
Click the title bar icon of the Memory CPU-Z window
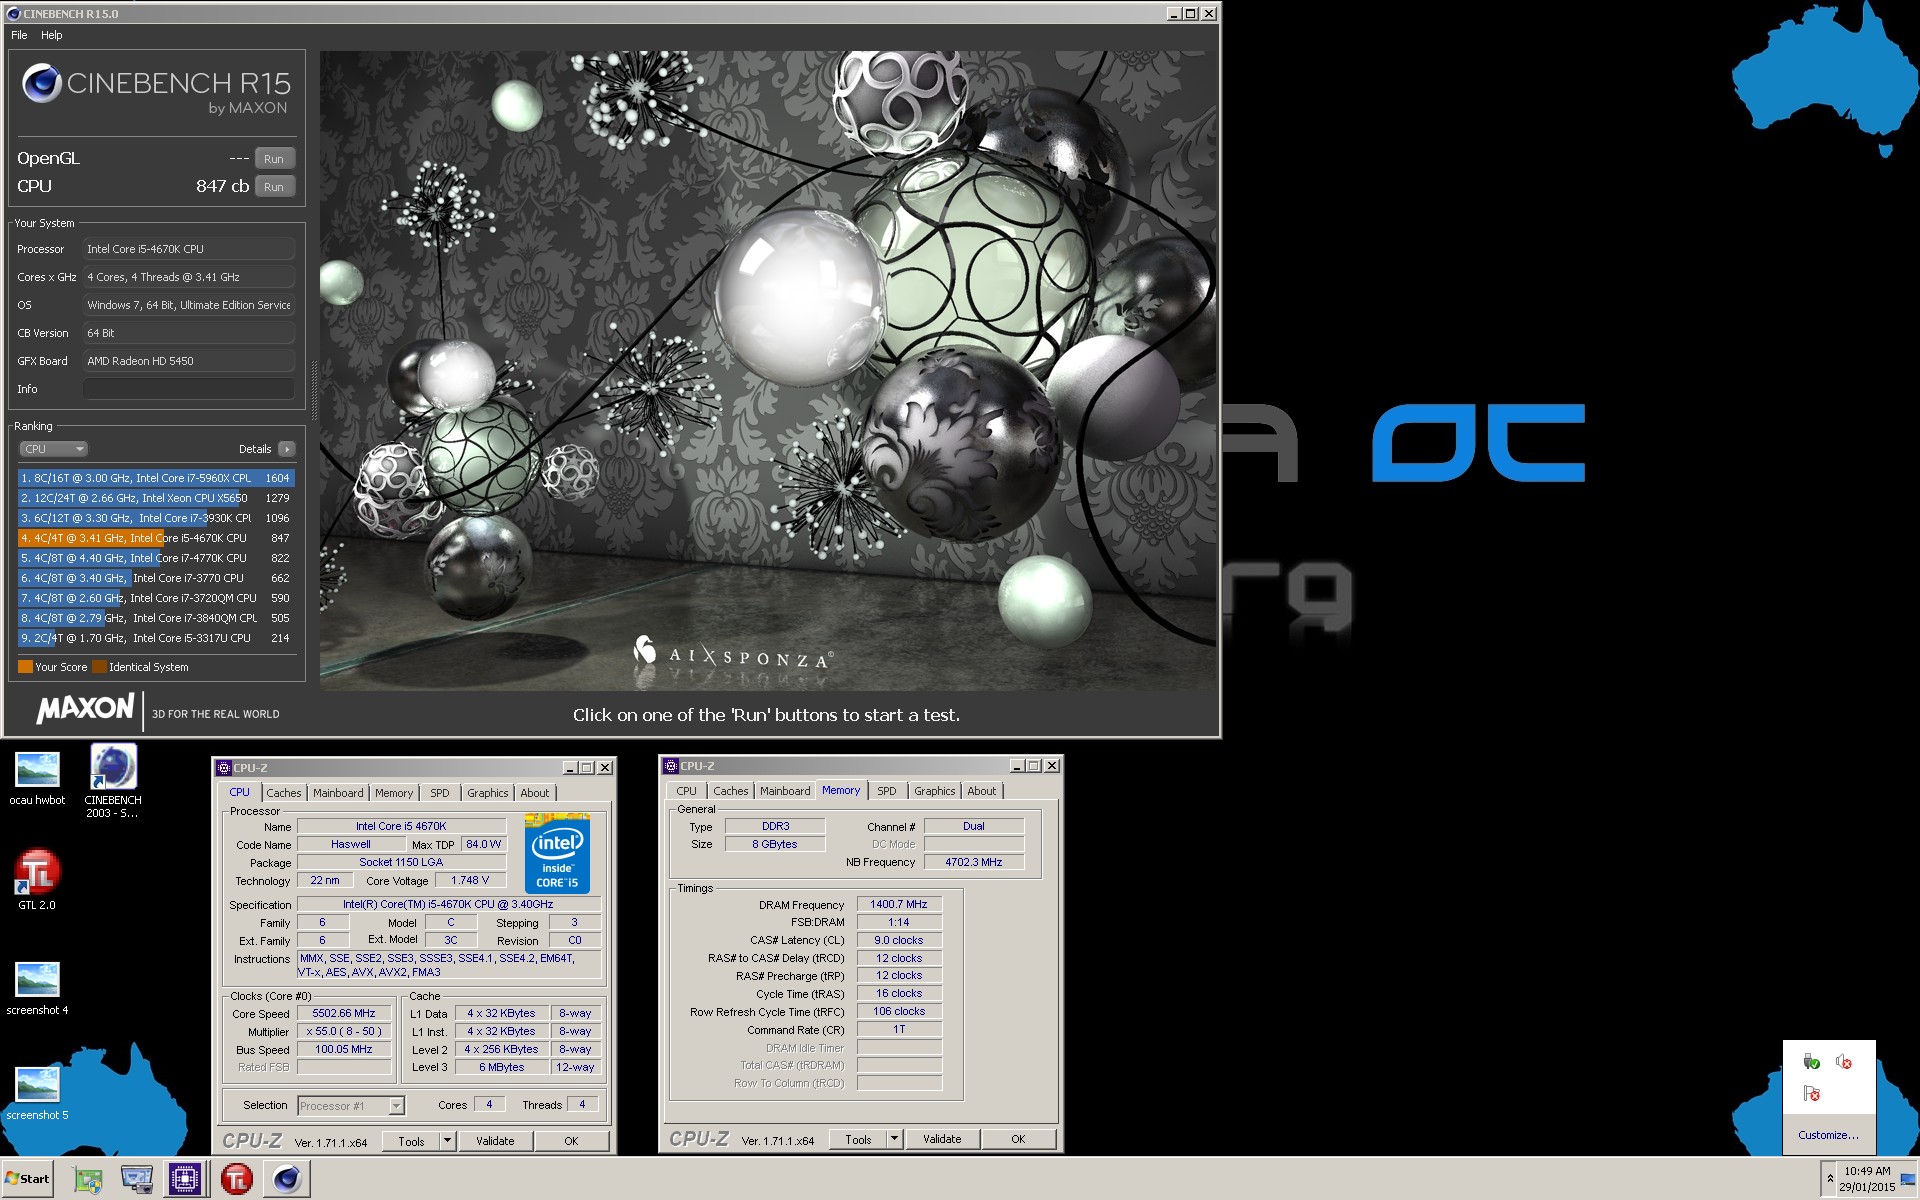click(x=671, y=766)
